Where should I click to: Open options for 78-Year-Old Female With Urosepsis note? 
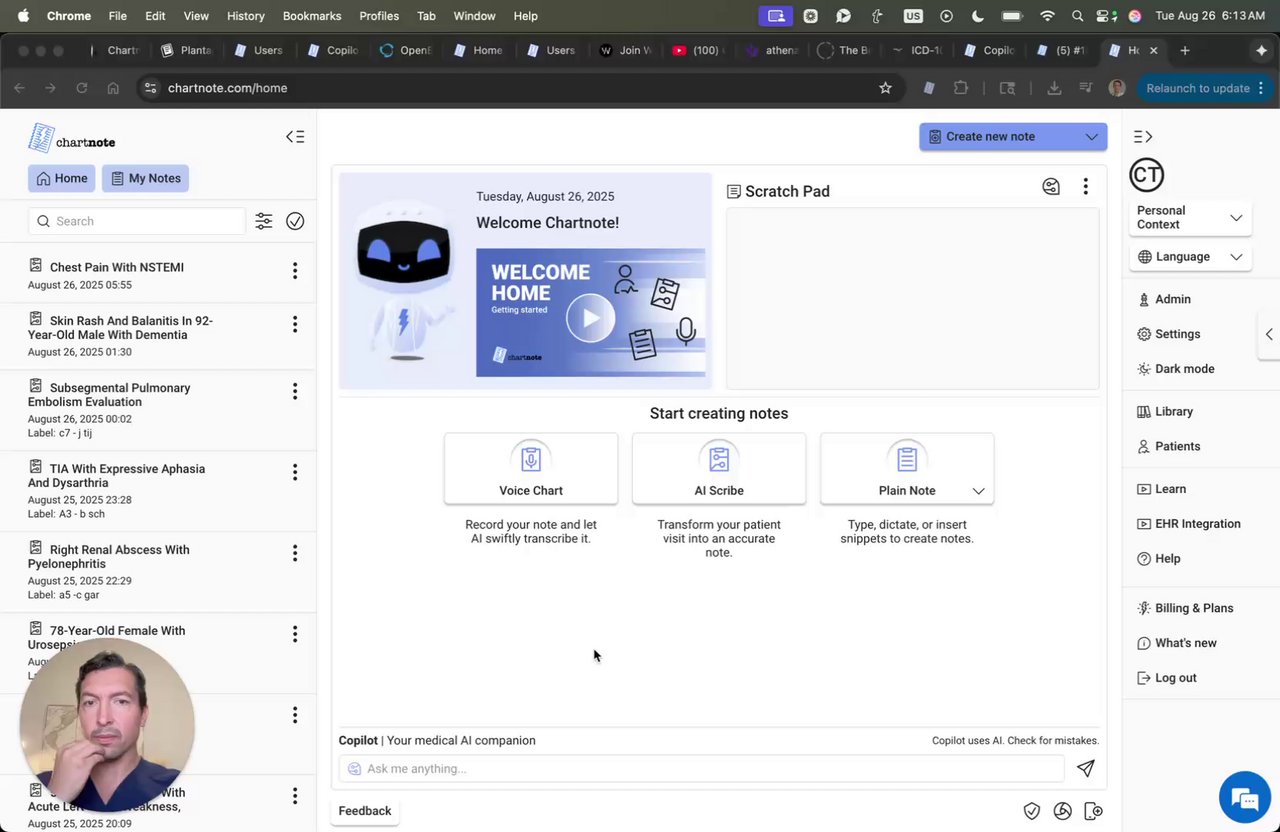[x=295, y=634]
